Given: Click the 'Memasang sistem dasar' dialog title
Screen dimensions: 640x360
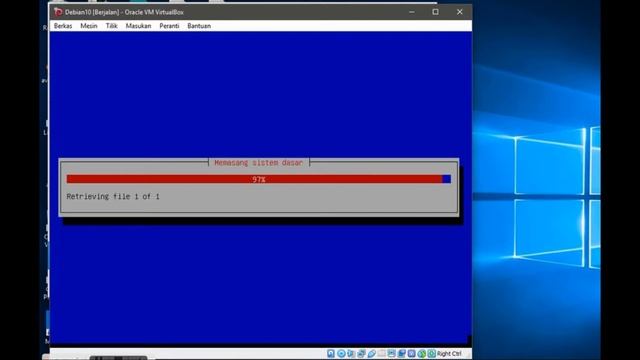Looking at the screenshot, I should [259, 163].
